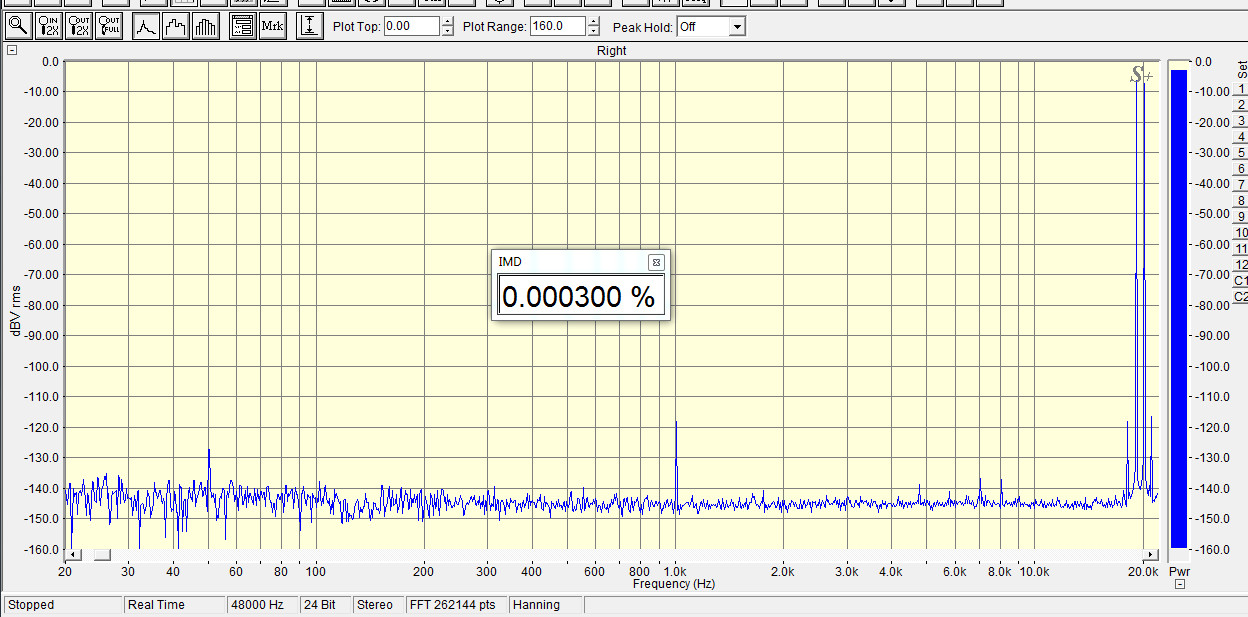
Task: Select the magnifier zoom tool
Action: 18,26
